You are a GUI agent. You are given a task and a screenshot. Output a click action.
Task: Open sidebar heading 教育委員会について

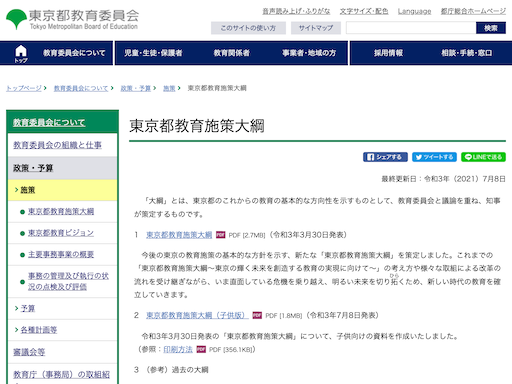tap(49, 122)
